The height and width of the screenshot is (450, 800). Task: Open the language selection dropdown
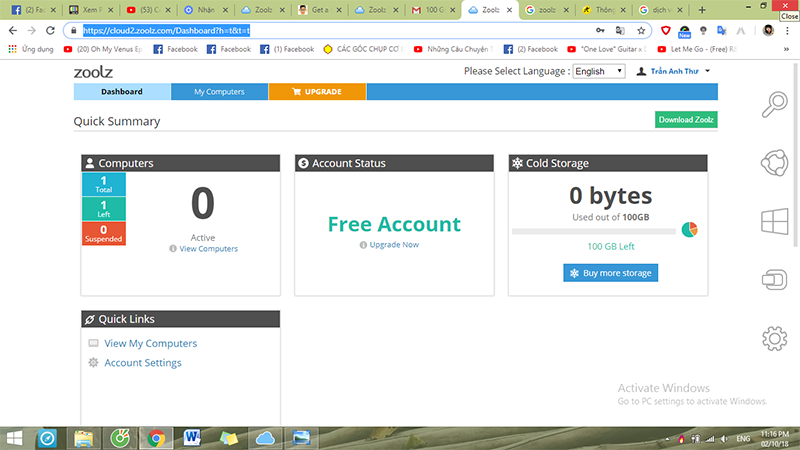point(599,71)
